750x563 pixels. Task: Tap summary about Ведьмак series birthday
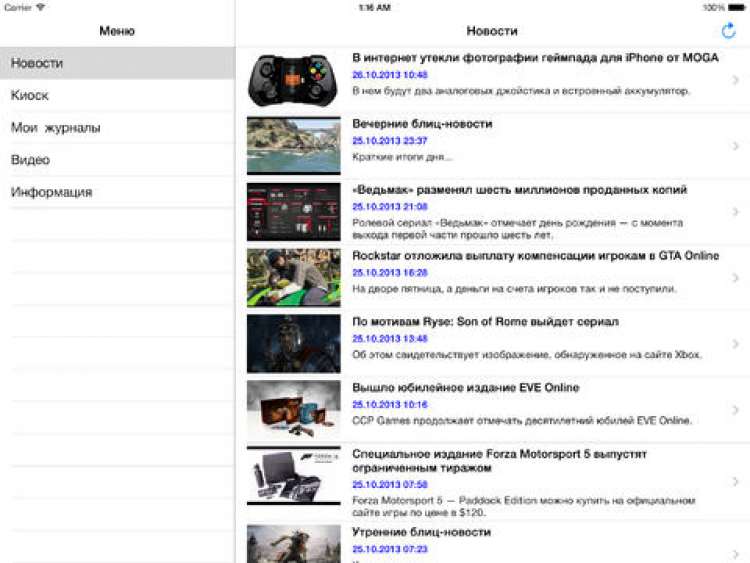coord(518,229)
